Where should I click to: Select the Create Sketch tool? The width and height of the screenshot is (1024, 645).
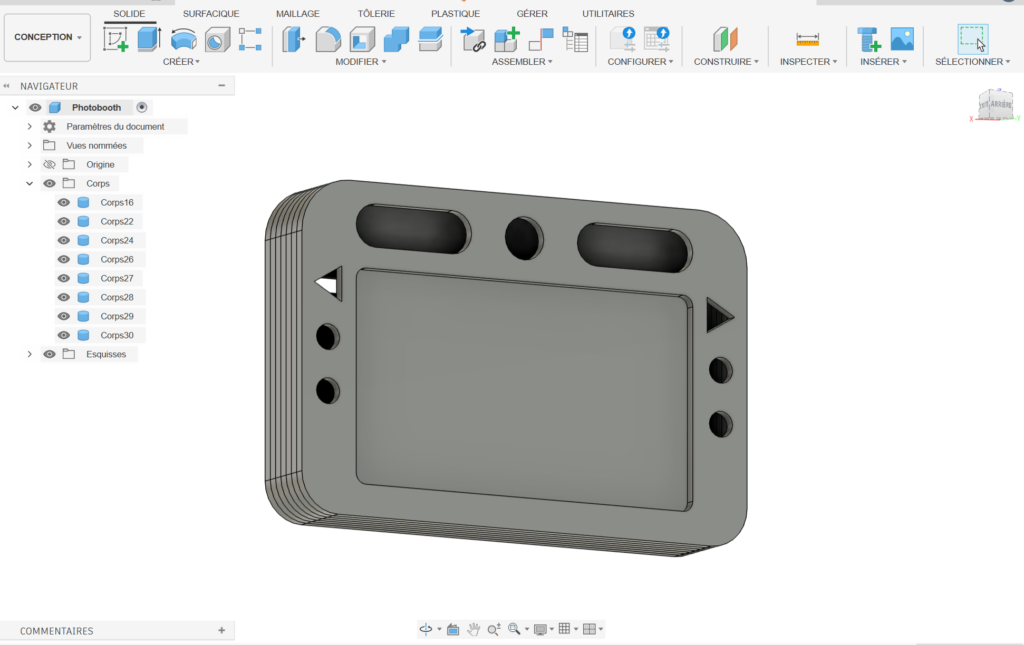[116, 39]
